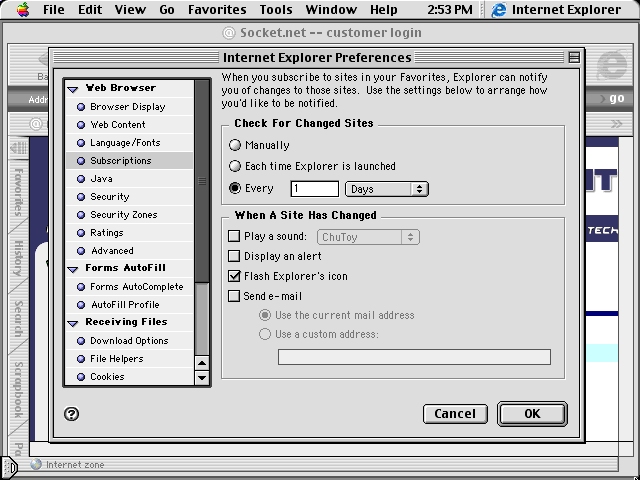Viewport: 640px width, 480px height.
Task: Click the bullet icon beside Cookies
Action: tap(81, 377)
